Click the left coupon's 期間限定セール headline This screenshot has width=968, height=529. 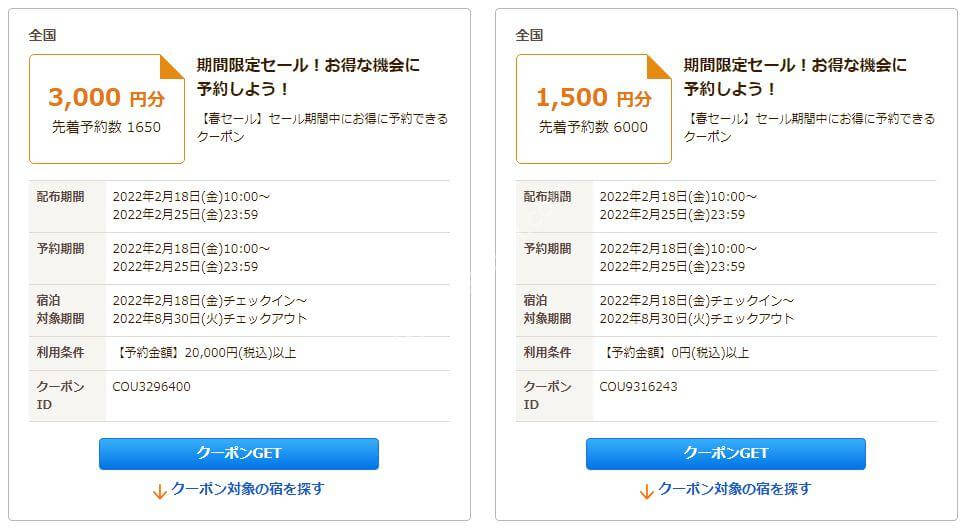coord(308,77)
